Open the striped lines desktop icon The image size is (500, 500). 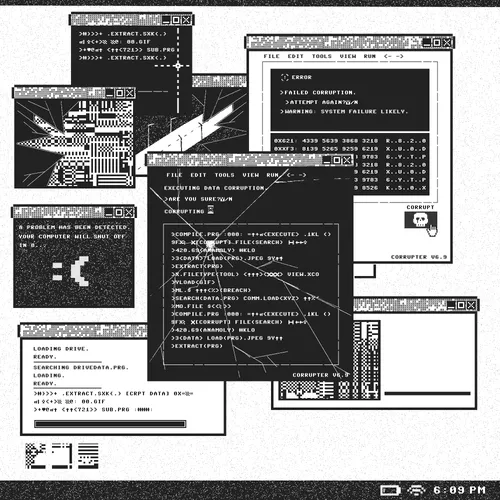click(88, 456)
